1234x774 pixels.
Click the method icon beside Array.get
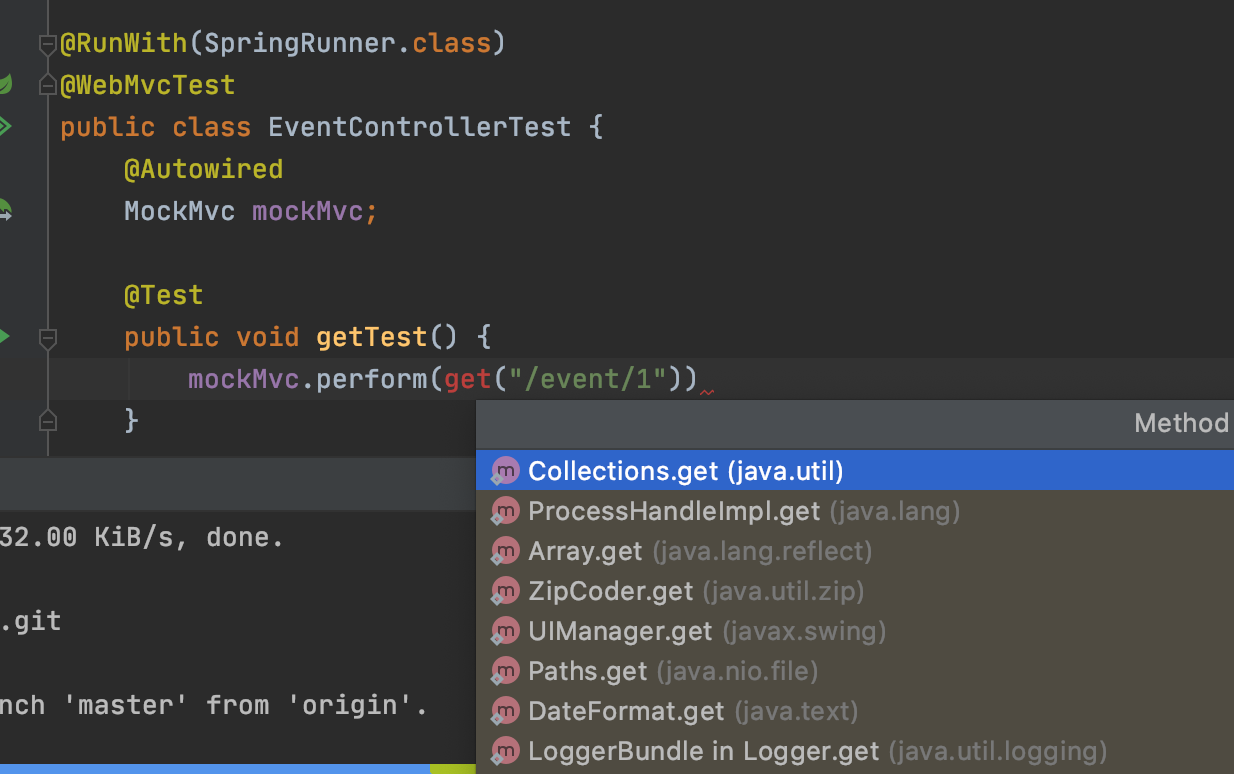coord(505,551)
